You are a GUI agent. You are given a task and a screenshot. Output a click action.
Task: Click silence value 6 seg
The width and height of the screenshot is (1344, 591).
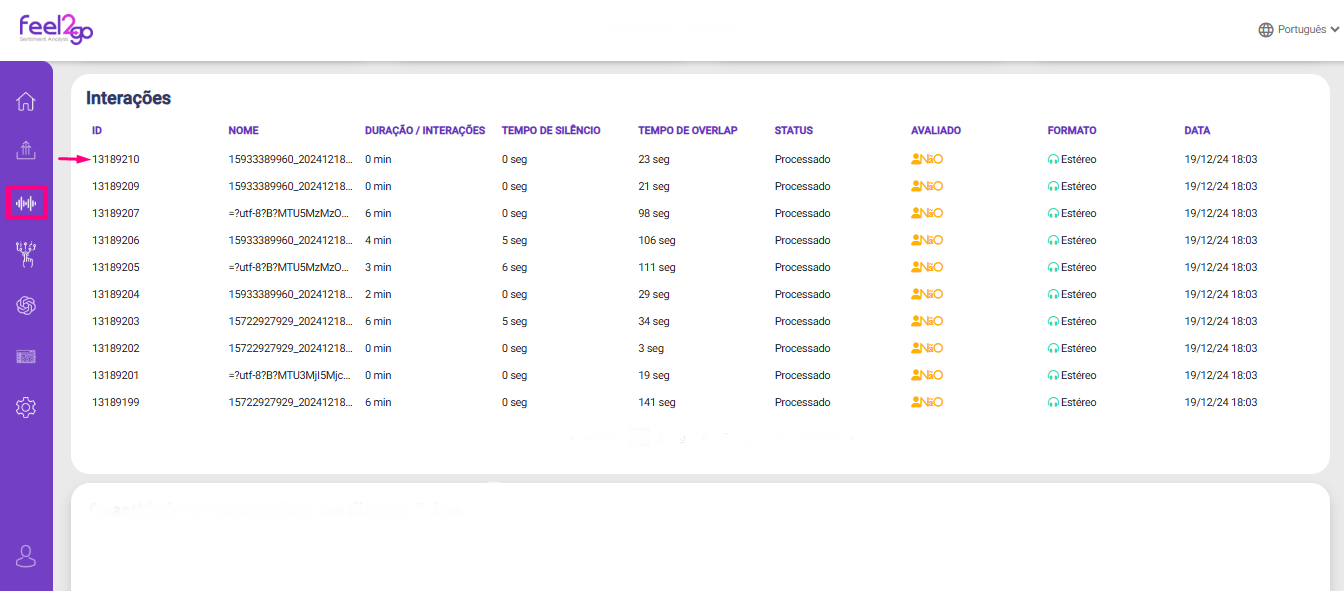coord(514,267)
